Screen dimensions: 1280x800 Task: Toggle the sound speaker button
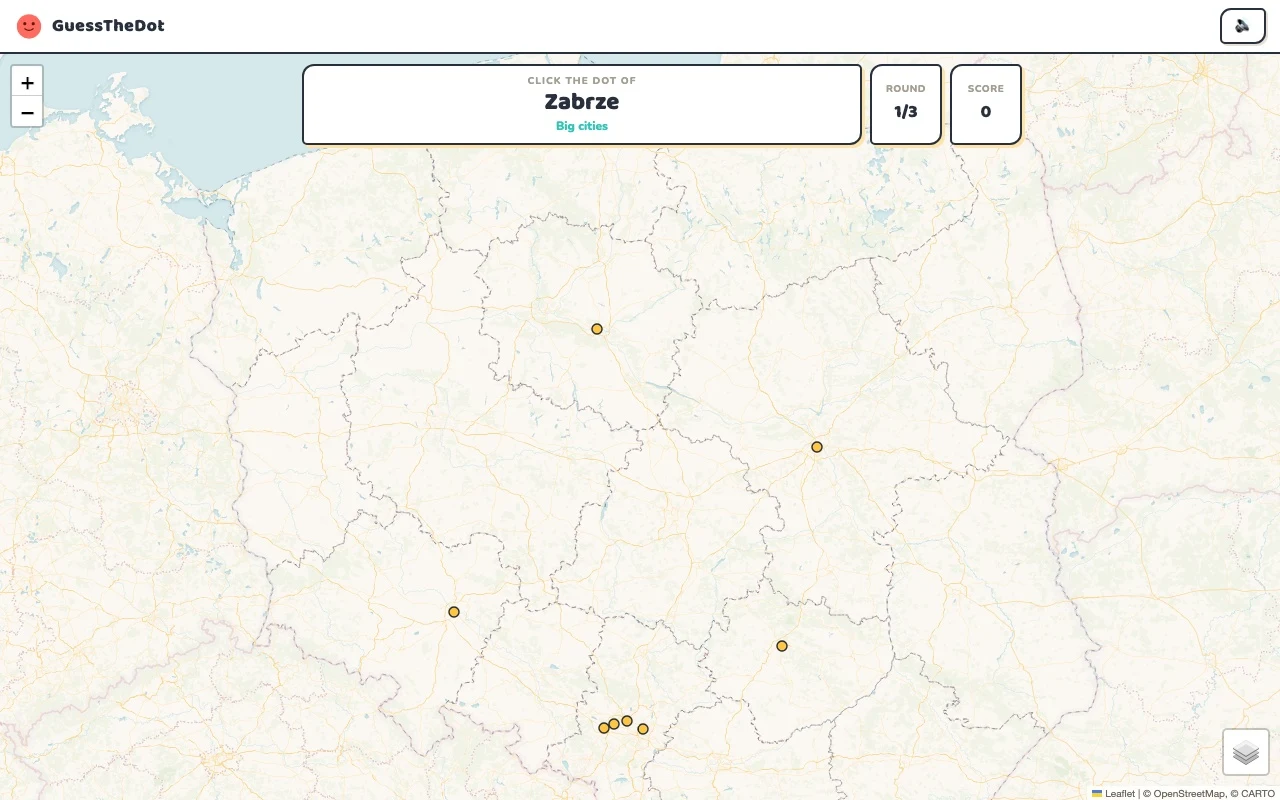click(x=1242, y=26)
